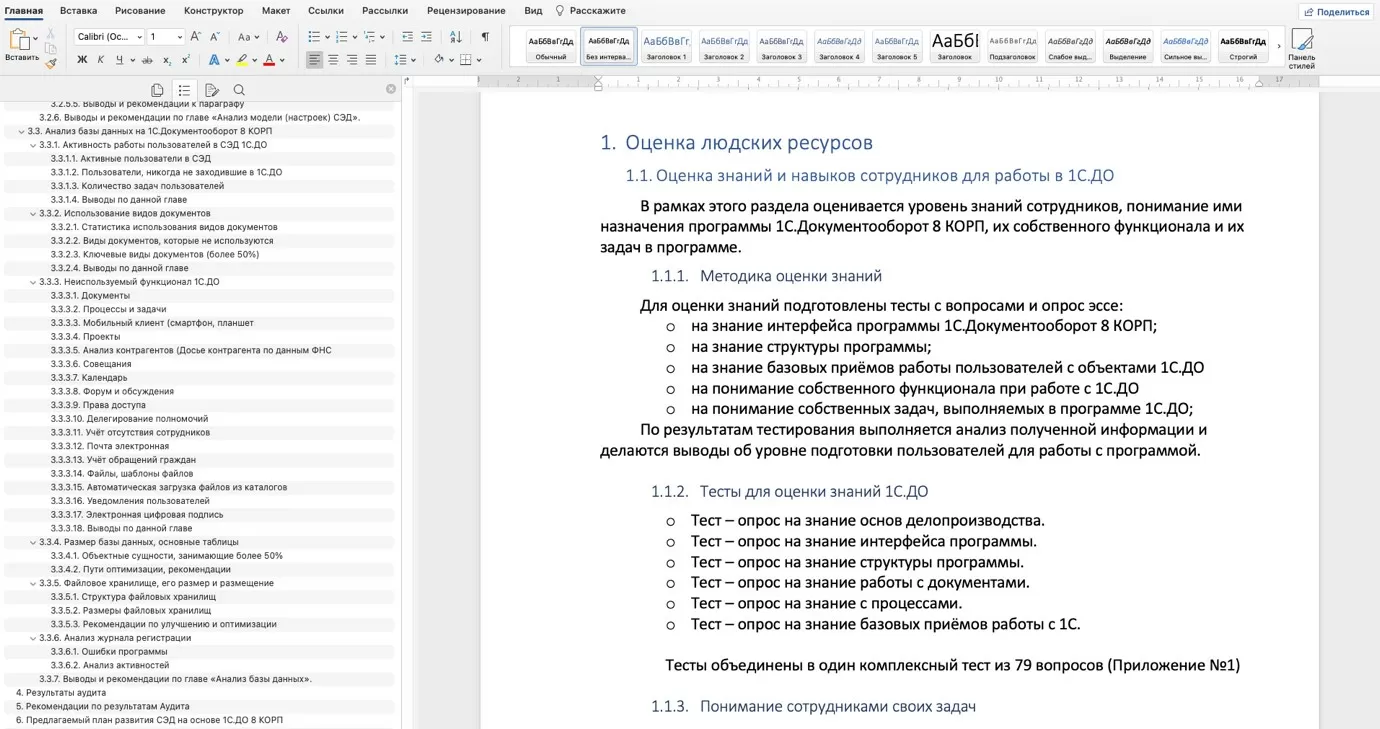The image size is (1380, 729).
Task: Expand the styles gallery with the arrow
Action: (1278, 46)
